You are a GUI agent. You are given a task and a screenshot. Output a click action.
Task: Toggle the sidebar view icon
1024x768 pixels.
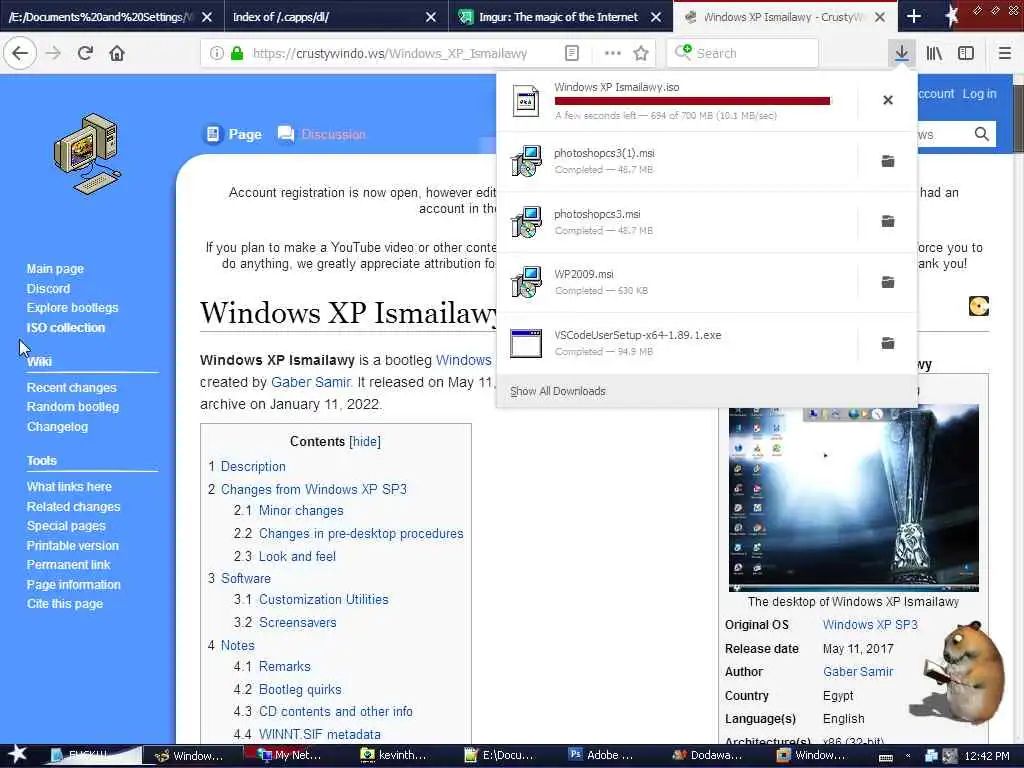[x=966, y=53]
